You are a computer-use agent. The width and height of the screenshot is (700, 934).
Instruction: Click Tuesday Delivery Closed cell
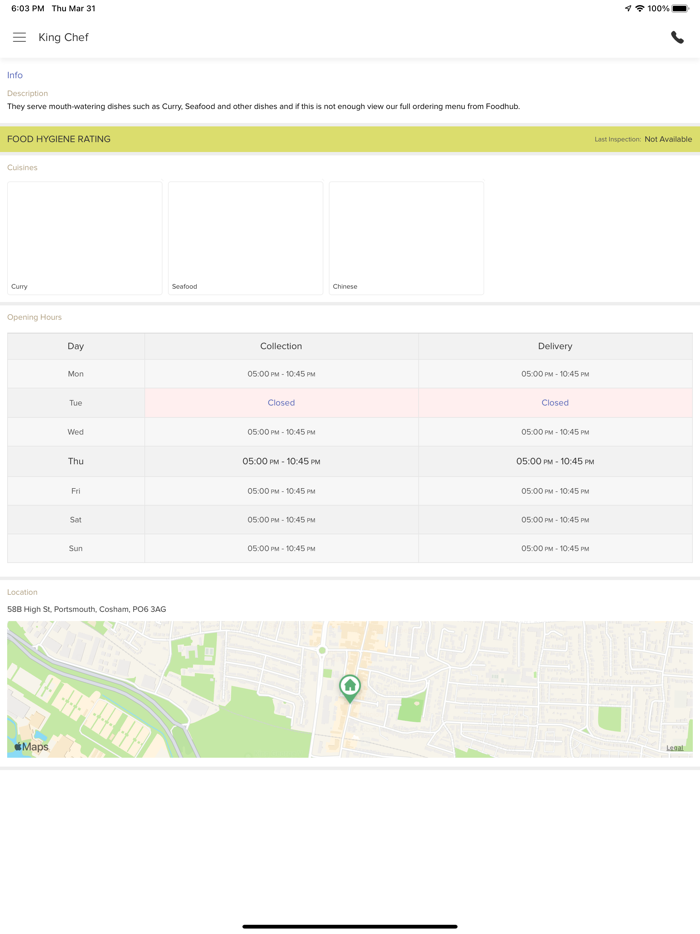click(x=555, y=403)
